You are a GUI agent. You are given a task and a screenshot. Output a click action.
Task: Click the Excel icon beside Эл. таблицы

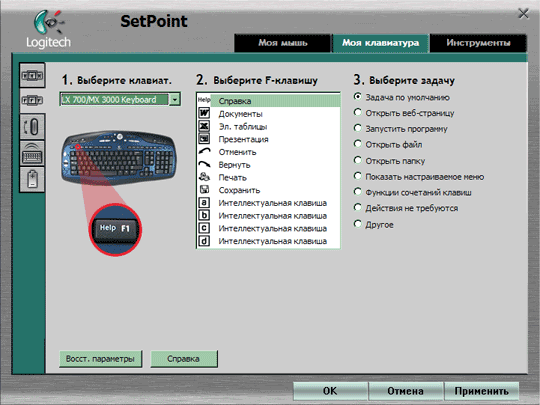click(x=204, y=126)
